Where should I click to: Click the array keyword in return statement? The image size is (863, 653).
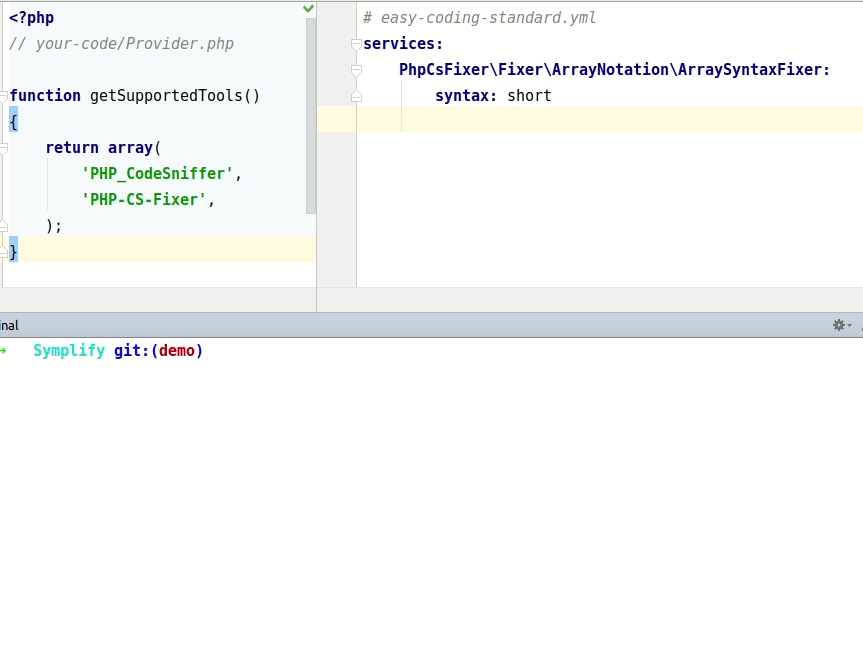(x=130, y=148)
